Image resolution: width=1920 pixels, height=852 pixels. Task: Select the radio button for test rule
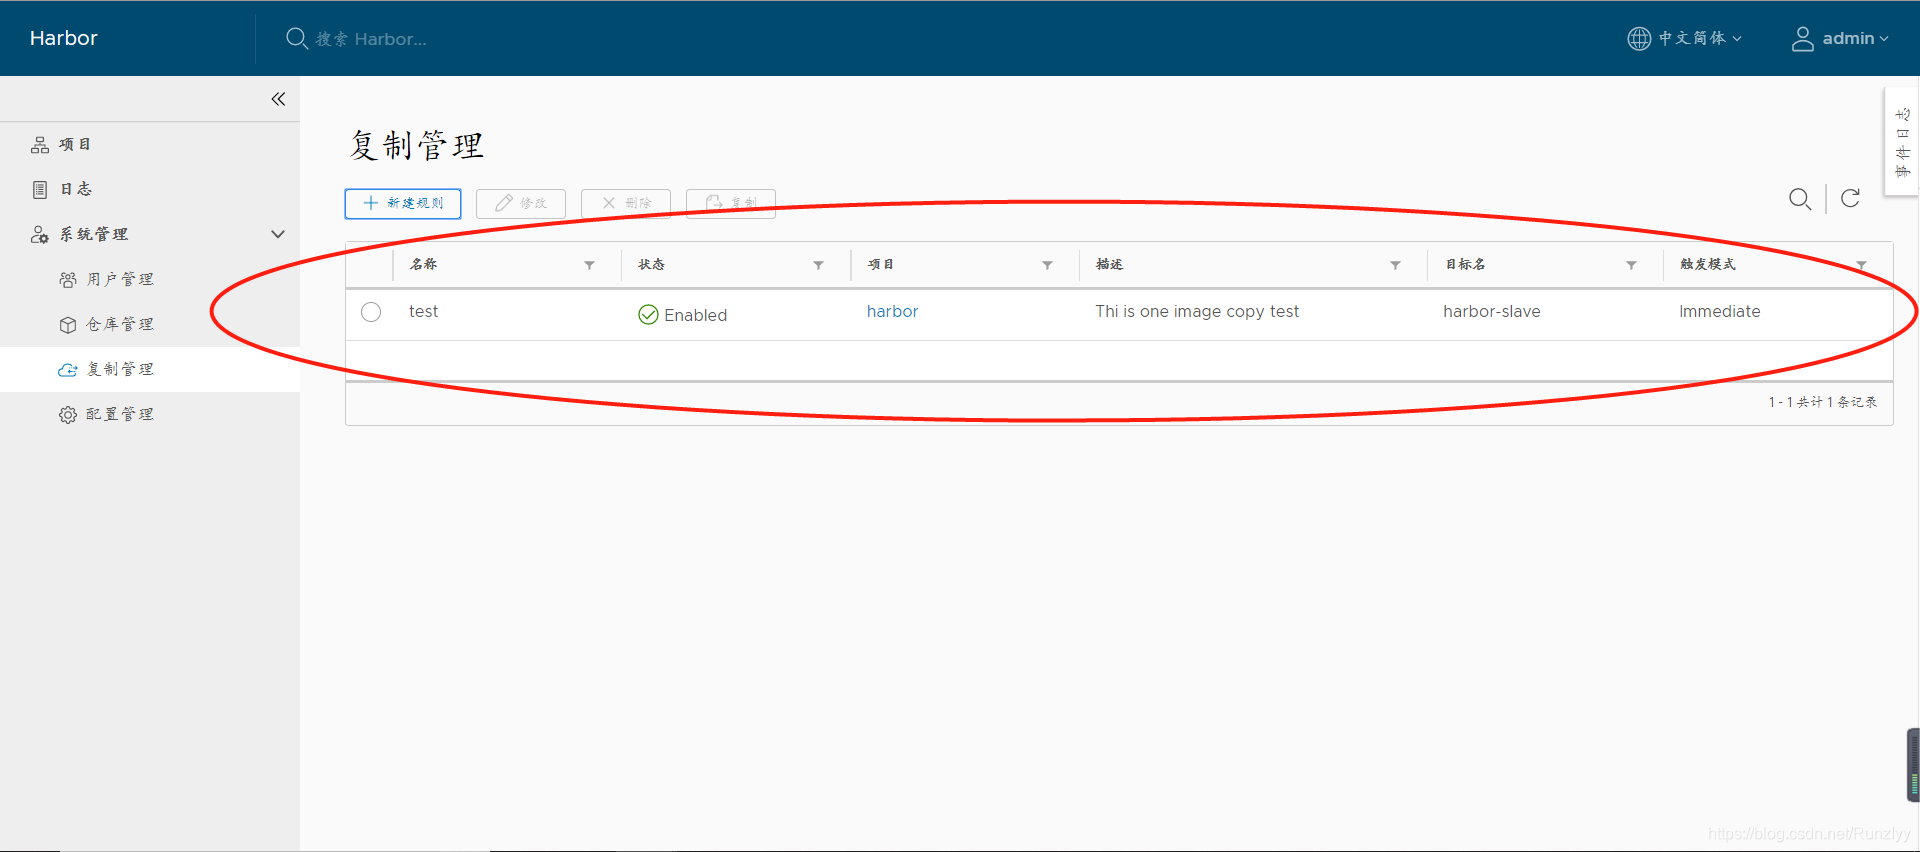click(371, 312)
